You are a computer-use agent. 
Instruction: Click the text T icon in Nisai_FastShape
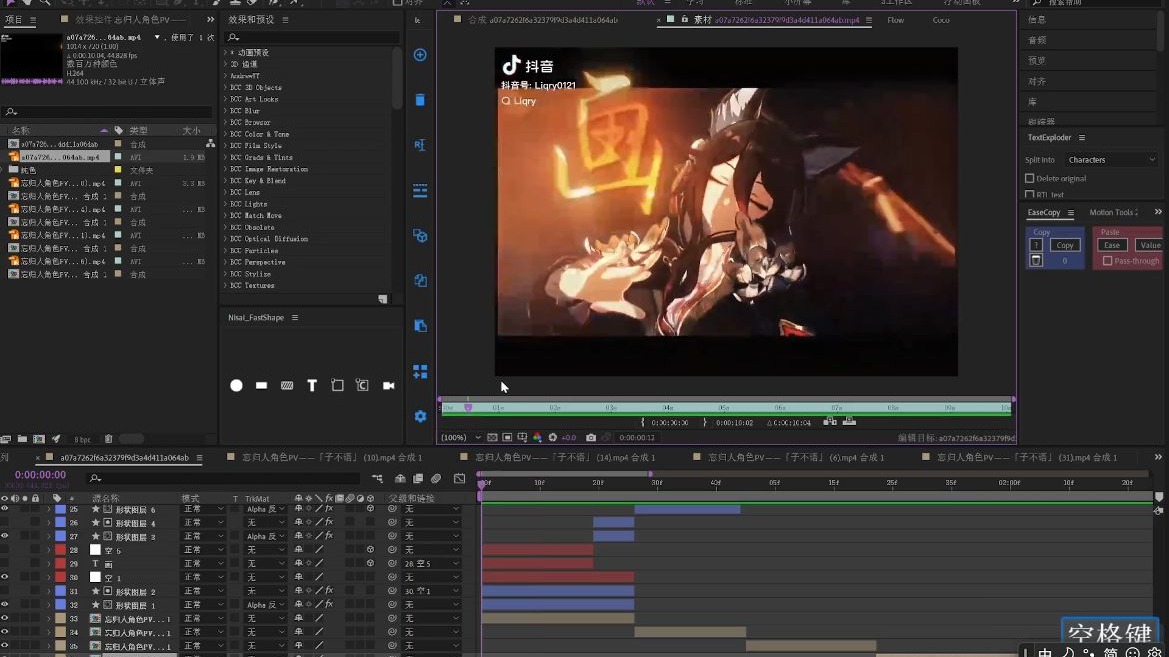pos(312,386)
